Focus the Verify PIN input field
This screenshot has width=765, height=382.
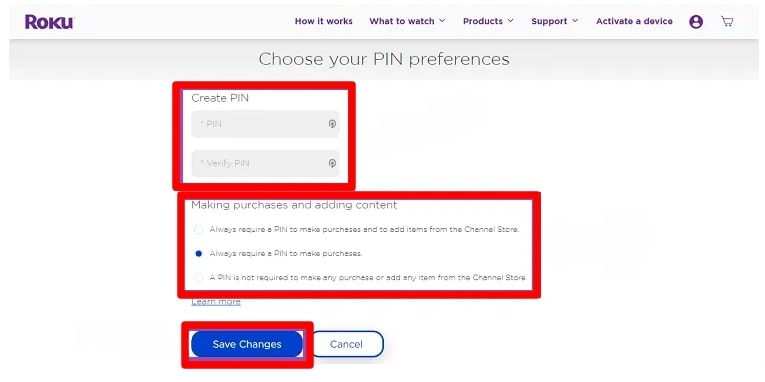coord(265,163)
